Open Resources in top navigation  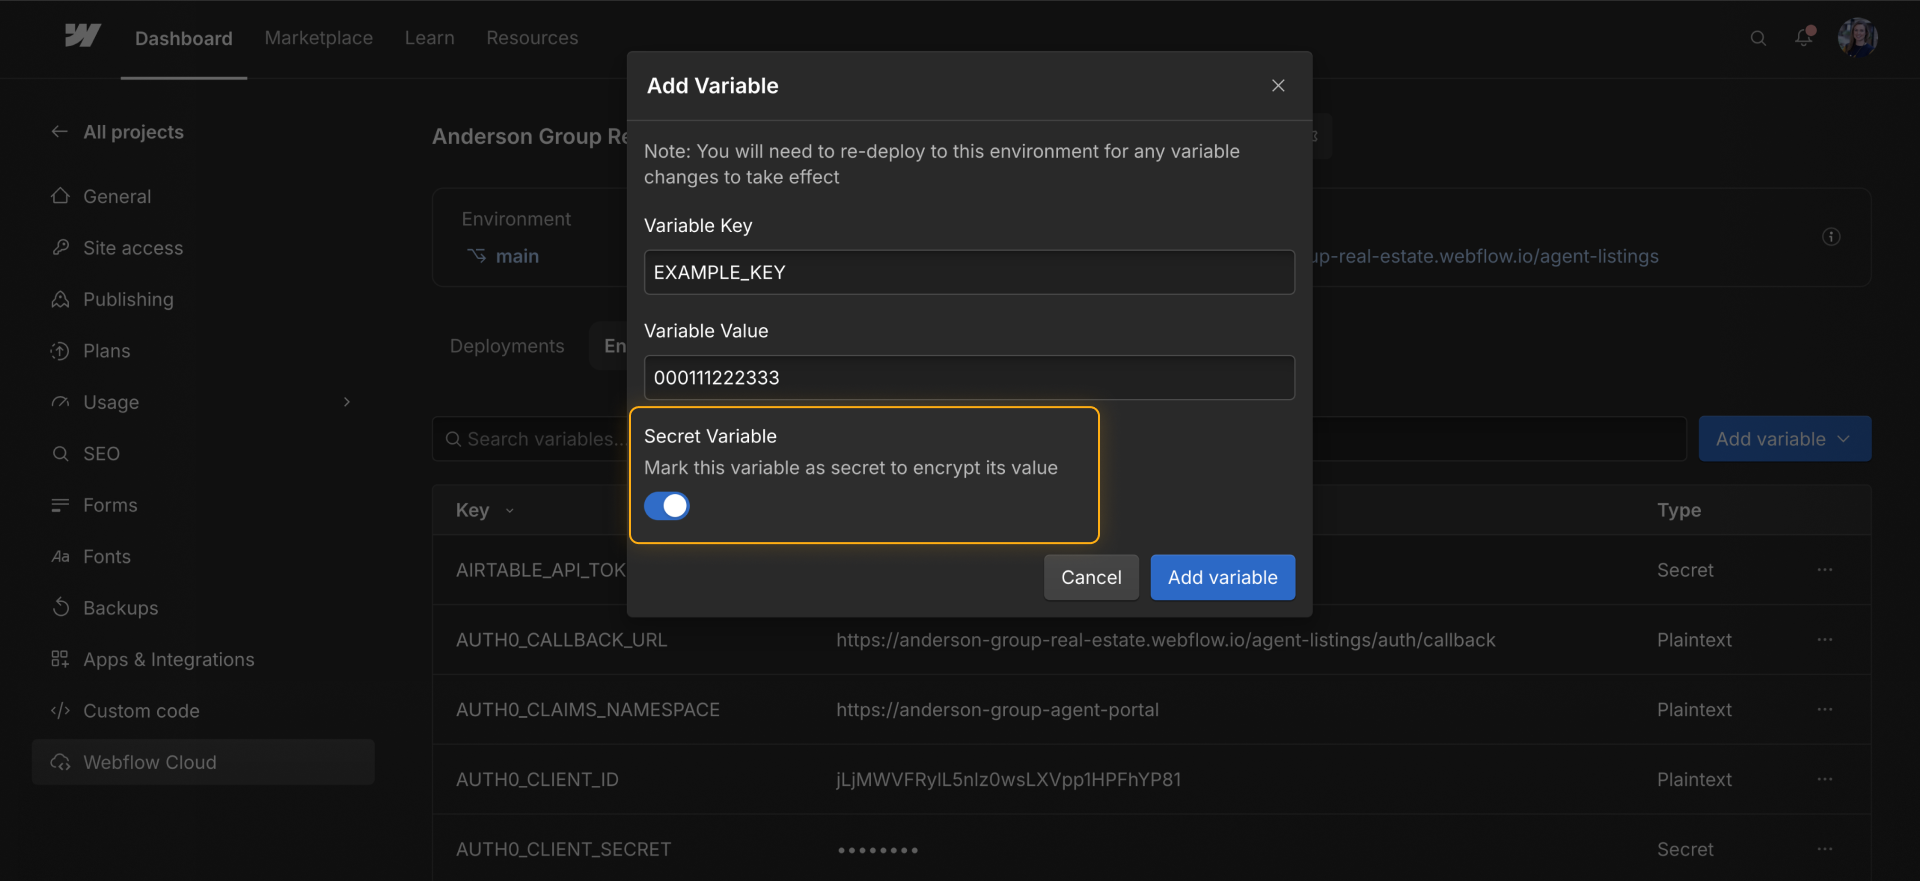click(532, 38)
